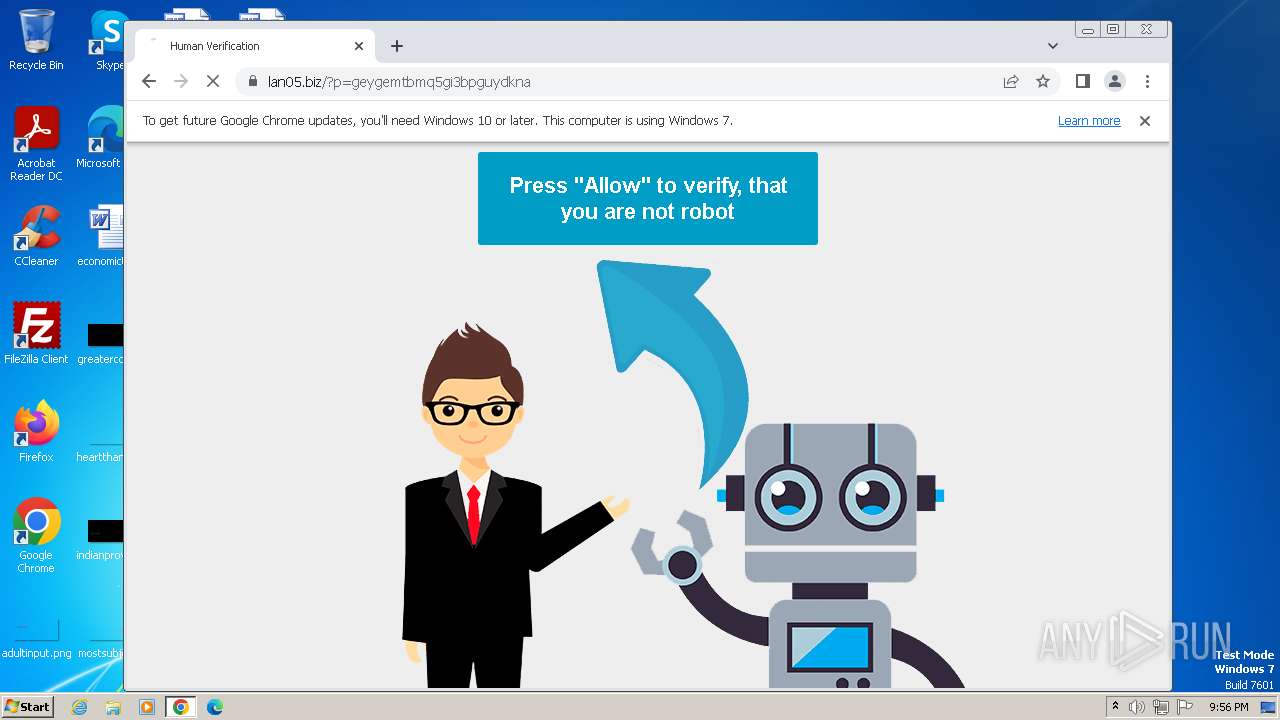Open the Microsoft Edge desktop shortcut
The height and width of the screenshot is (720, 1280).
click(x=102, y=138)
